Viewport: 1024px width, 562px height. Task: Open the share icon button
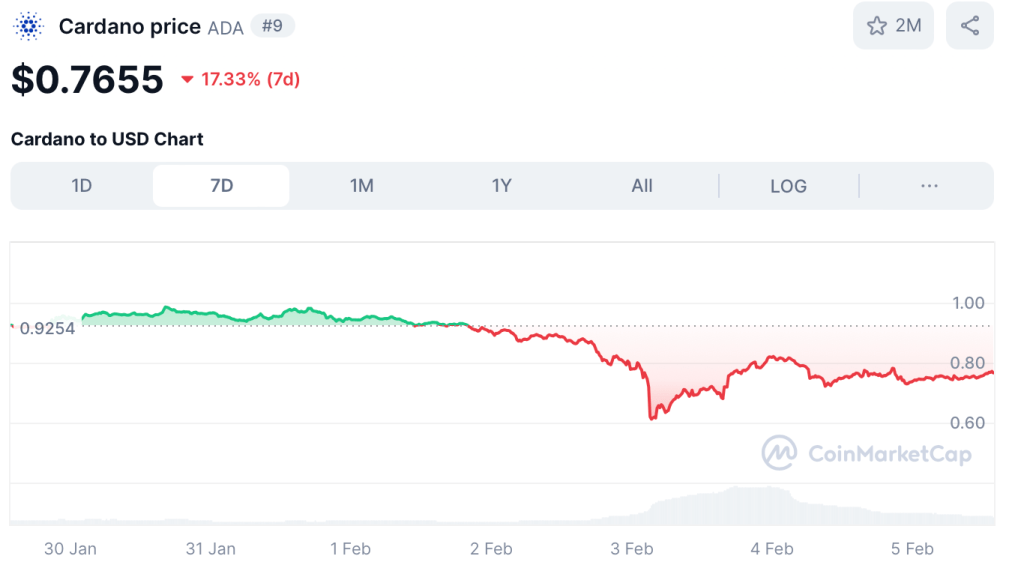point(969,26)
